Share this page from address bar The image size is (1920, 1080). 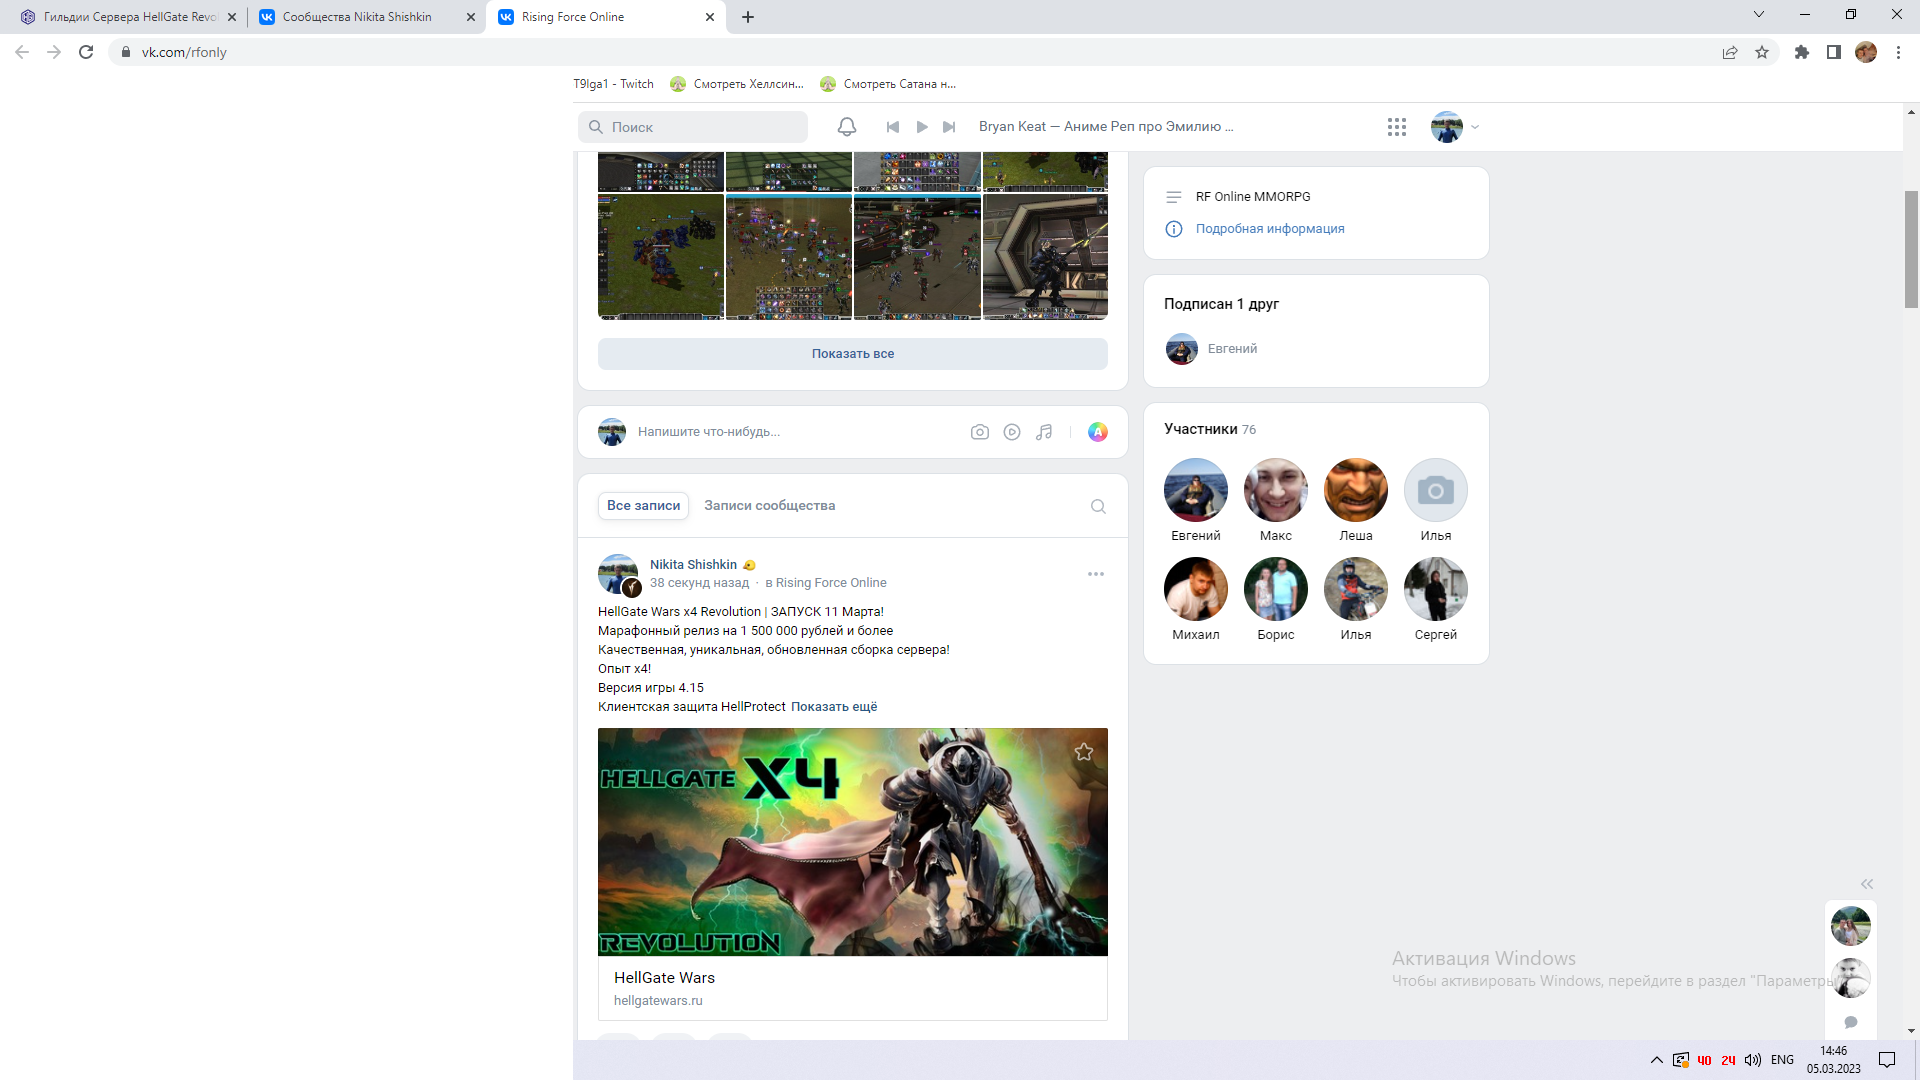click(x=1730, y=52)
